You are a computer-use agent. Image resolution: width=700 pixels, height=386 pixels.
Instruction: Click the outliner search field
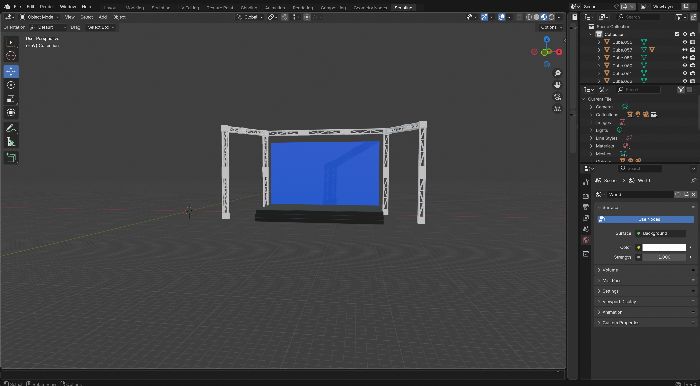click(x=638, y=17)
